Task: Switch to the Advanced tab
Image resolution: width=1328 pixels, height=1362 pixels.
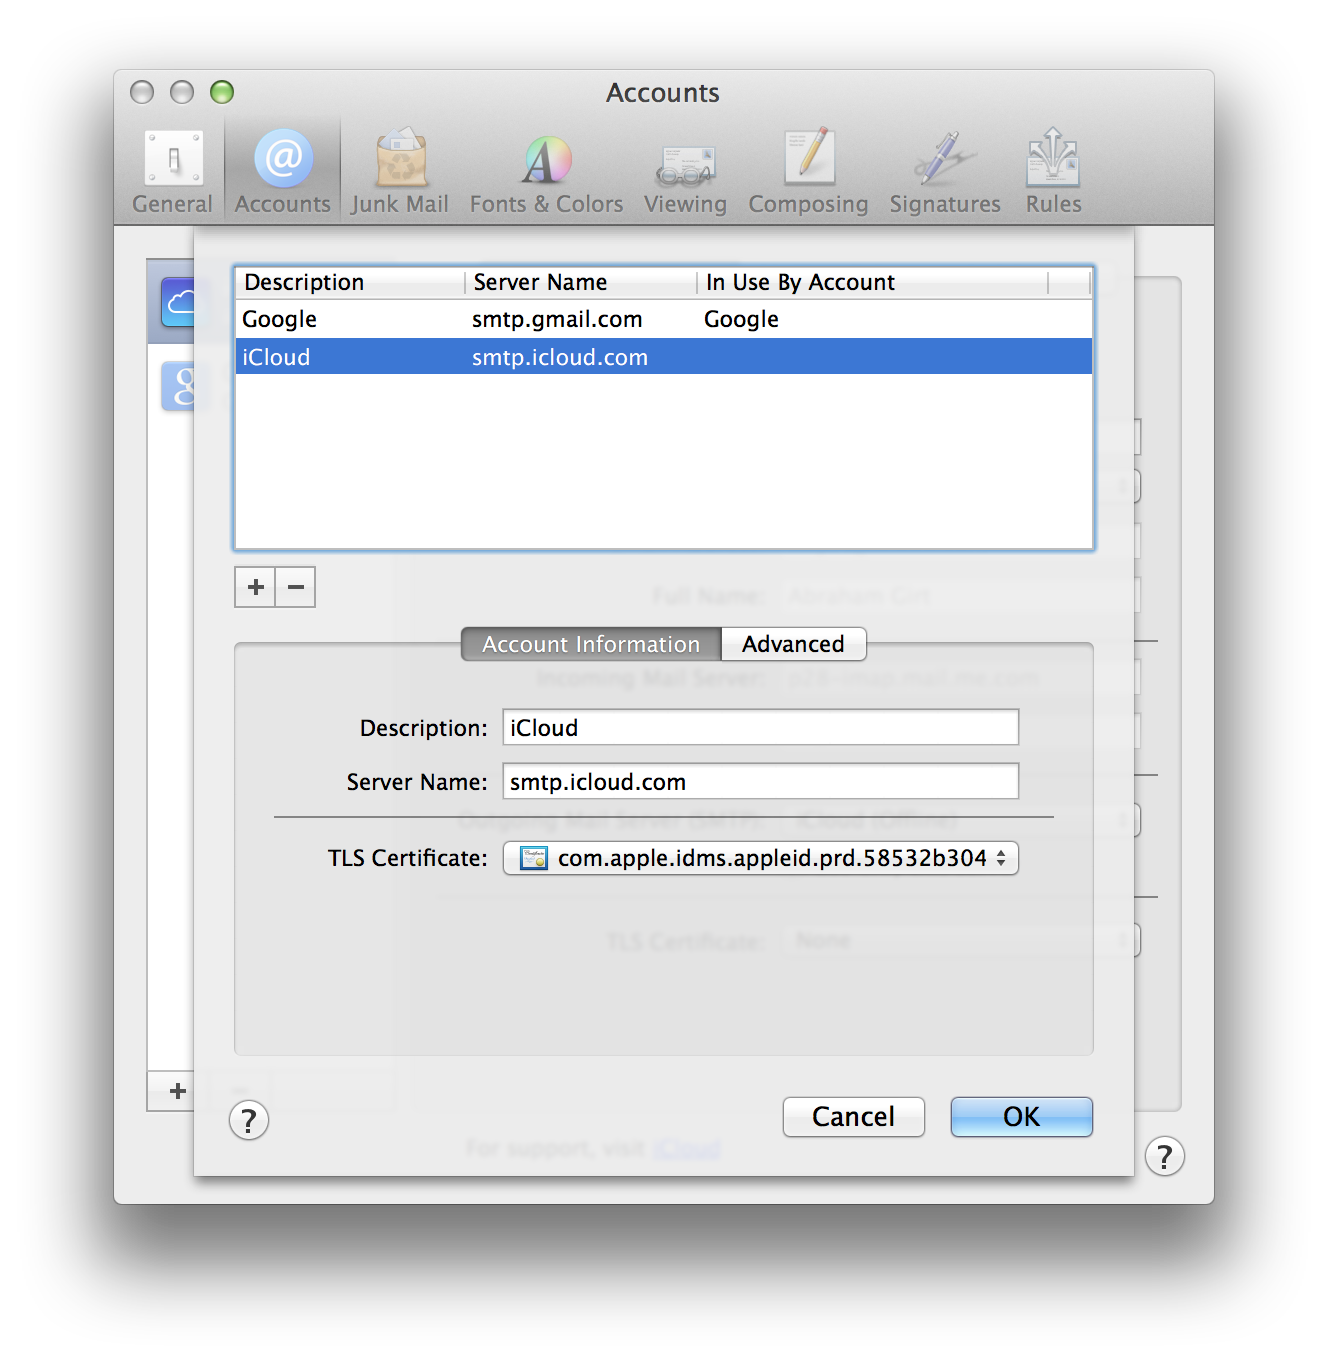Action: coord(794,644)
